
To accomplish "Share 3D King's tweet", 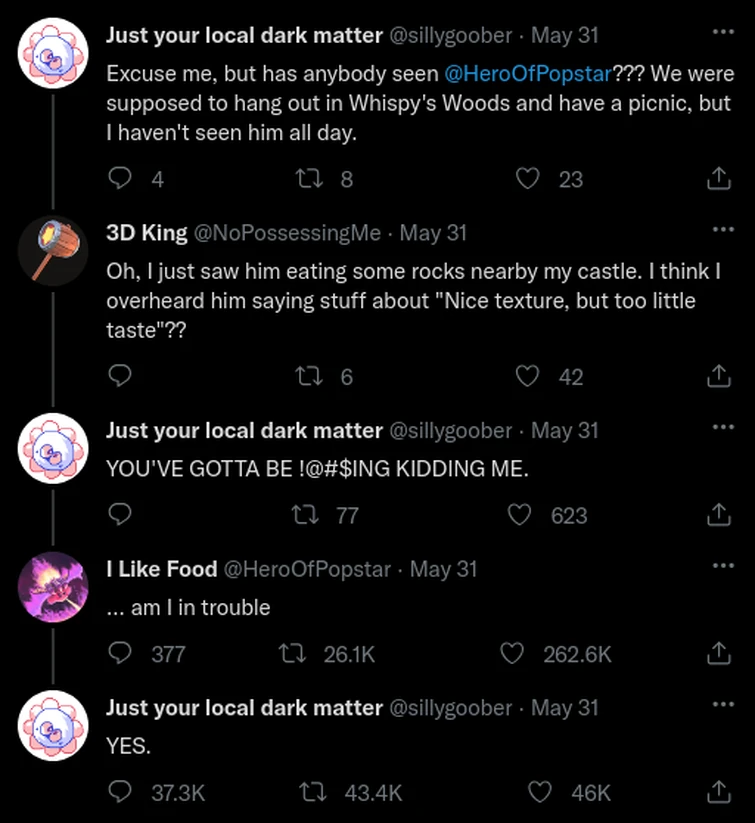I will pyautogui.click(x=718, y=377).
